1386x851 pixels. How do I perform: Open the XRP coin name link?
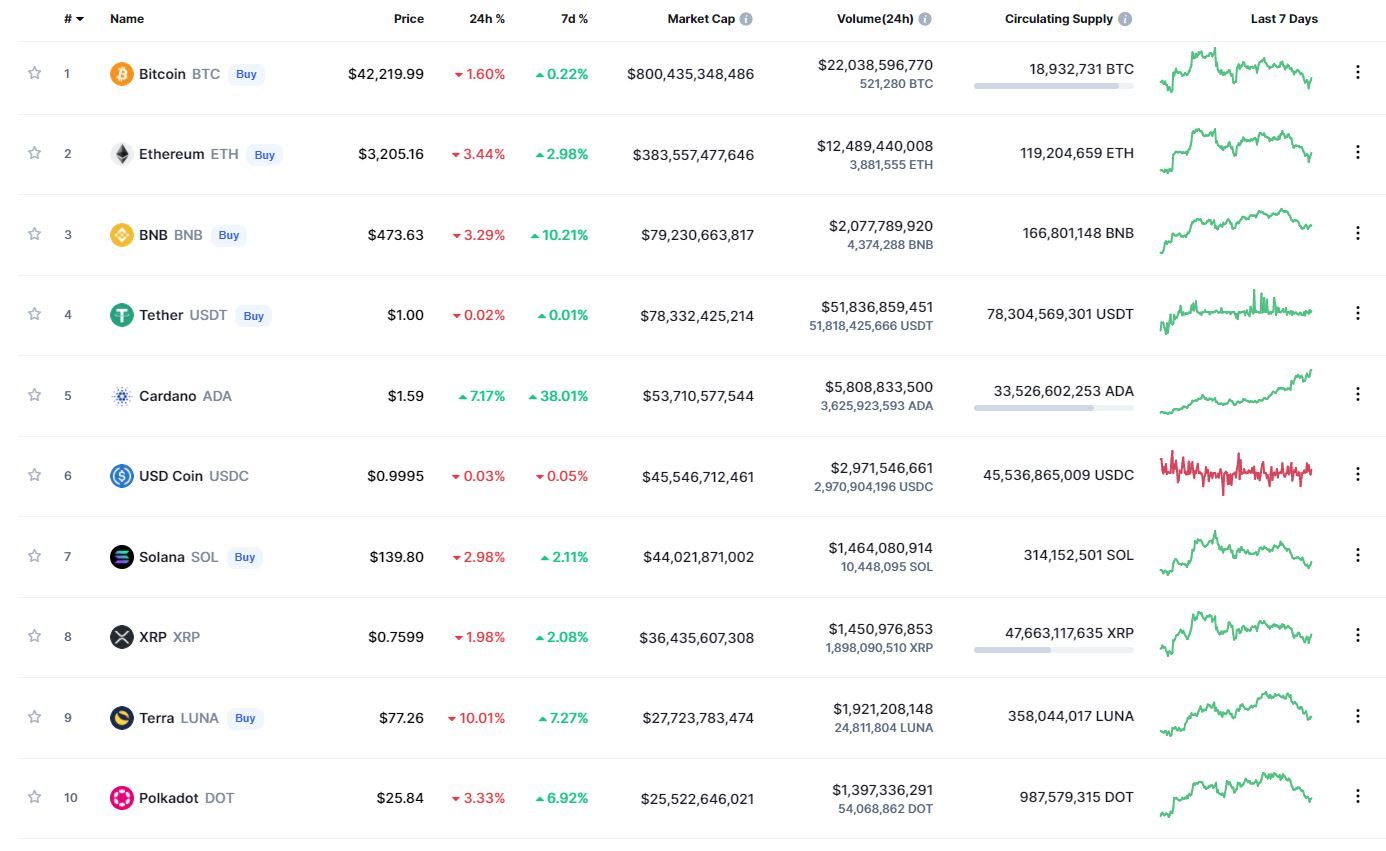coord(169,637)
